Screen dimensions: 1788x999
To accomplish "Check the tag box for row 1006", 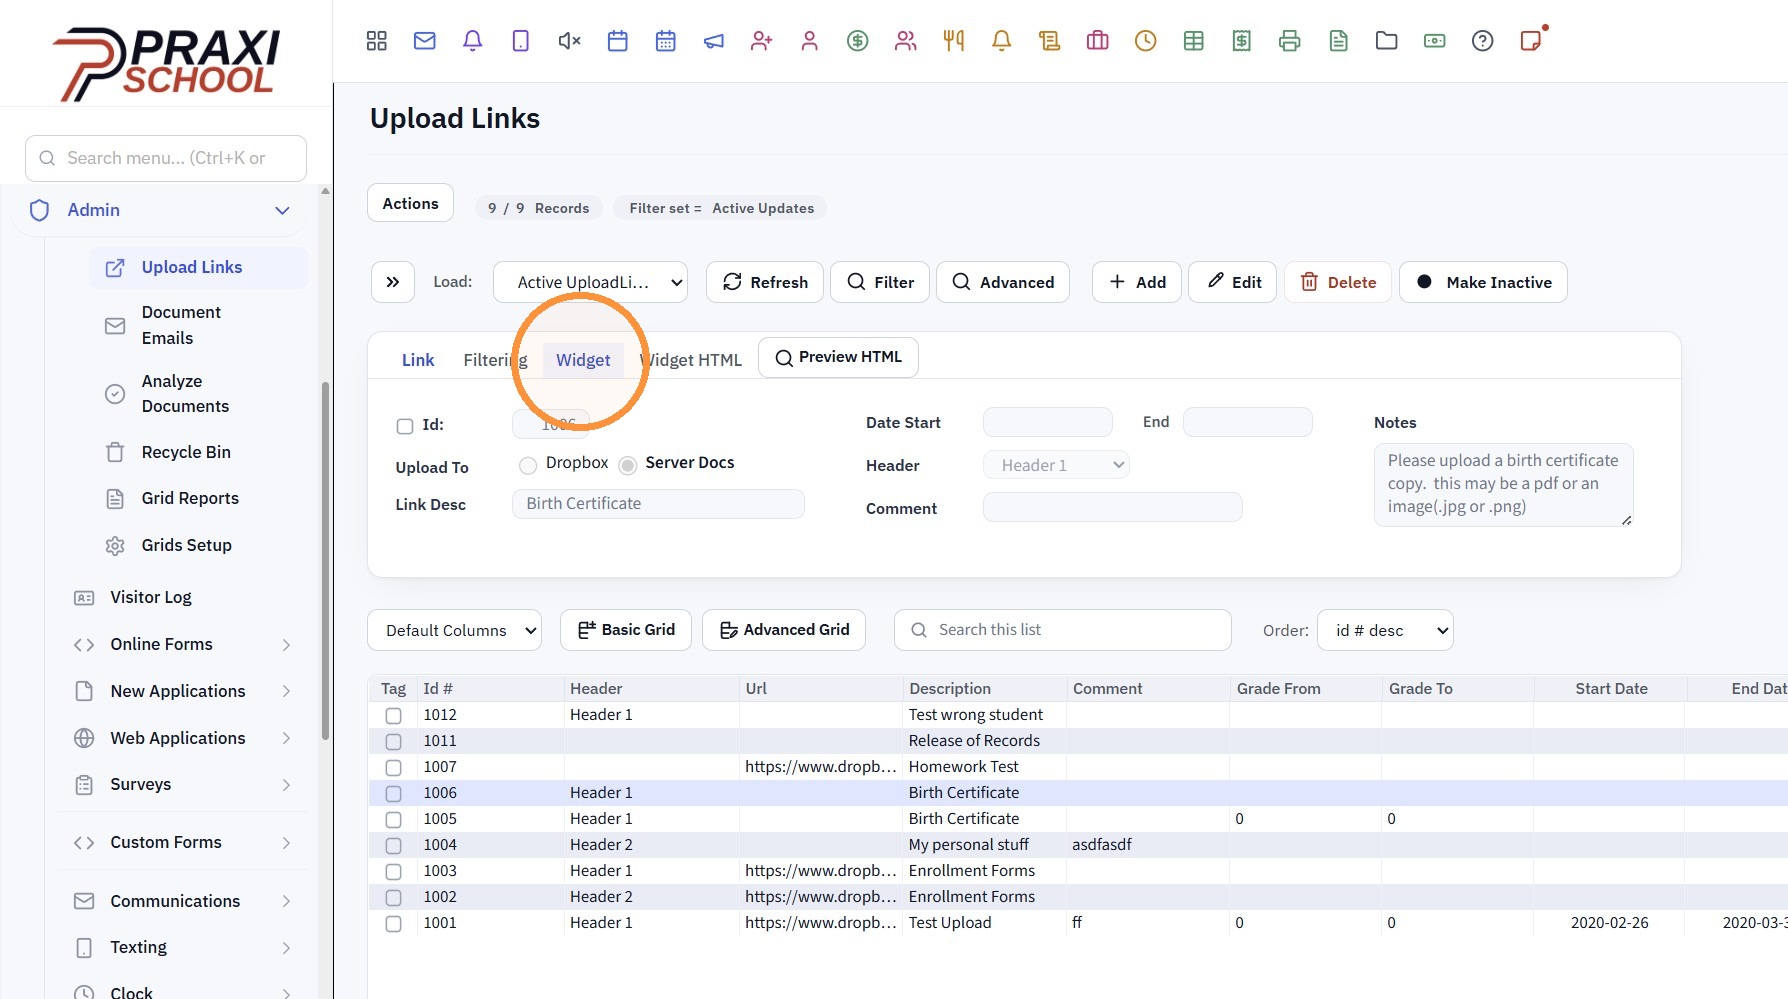I will pyautogui.click(x=393, y=794).
